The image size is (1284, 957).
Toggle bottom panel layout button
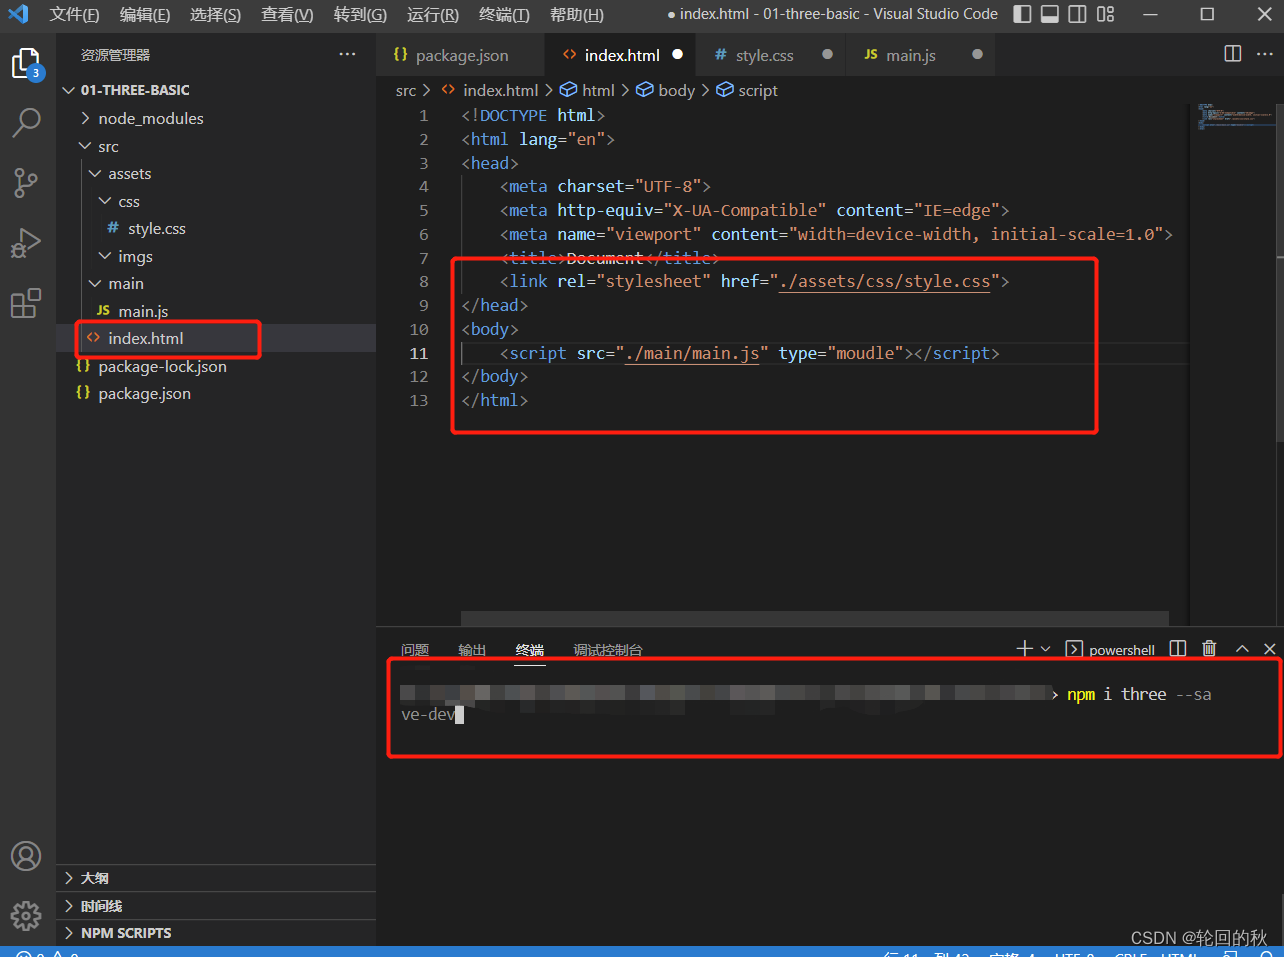[x=1050, y=14]
